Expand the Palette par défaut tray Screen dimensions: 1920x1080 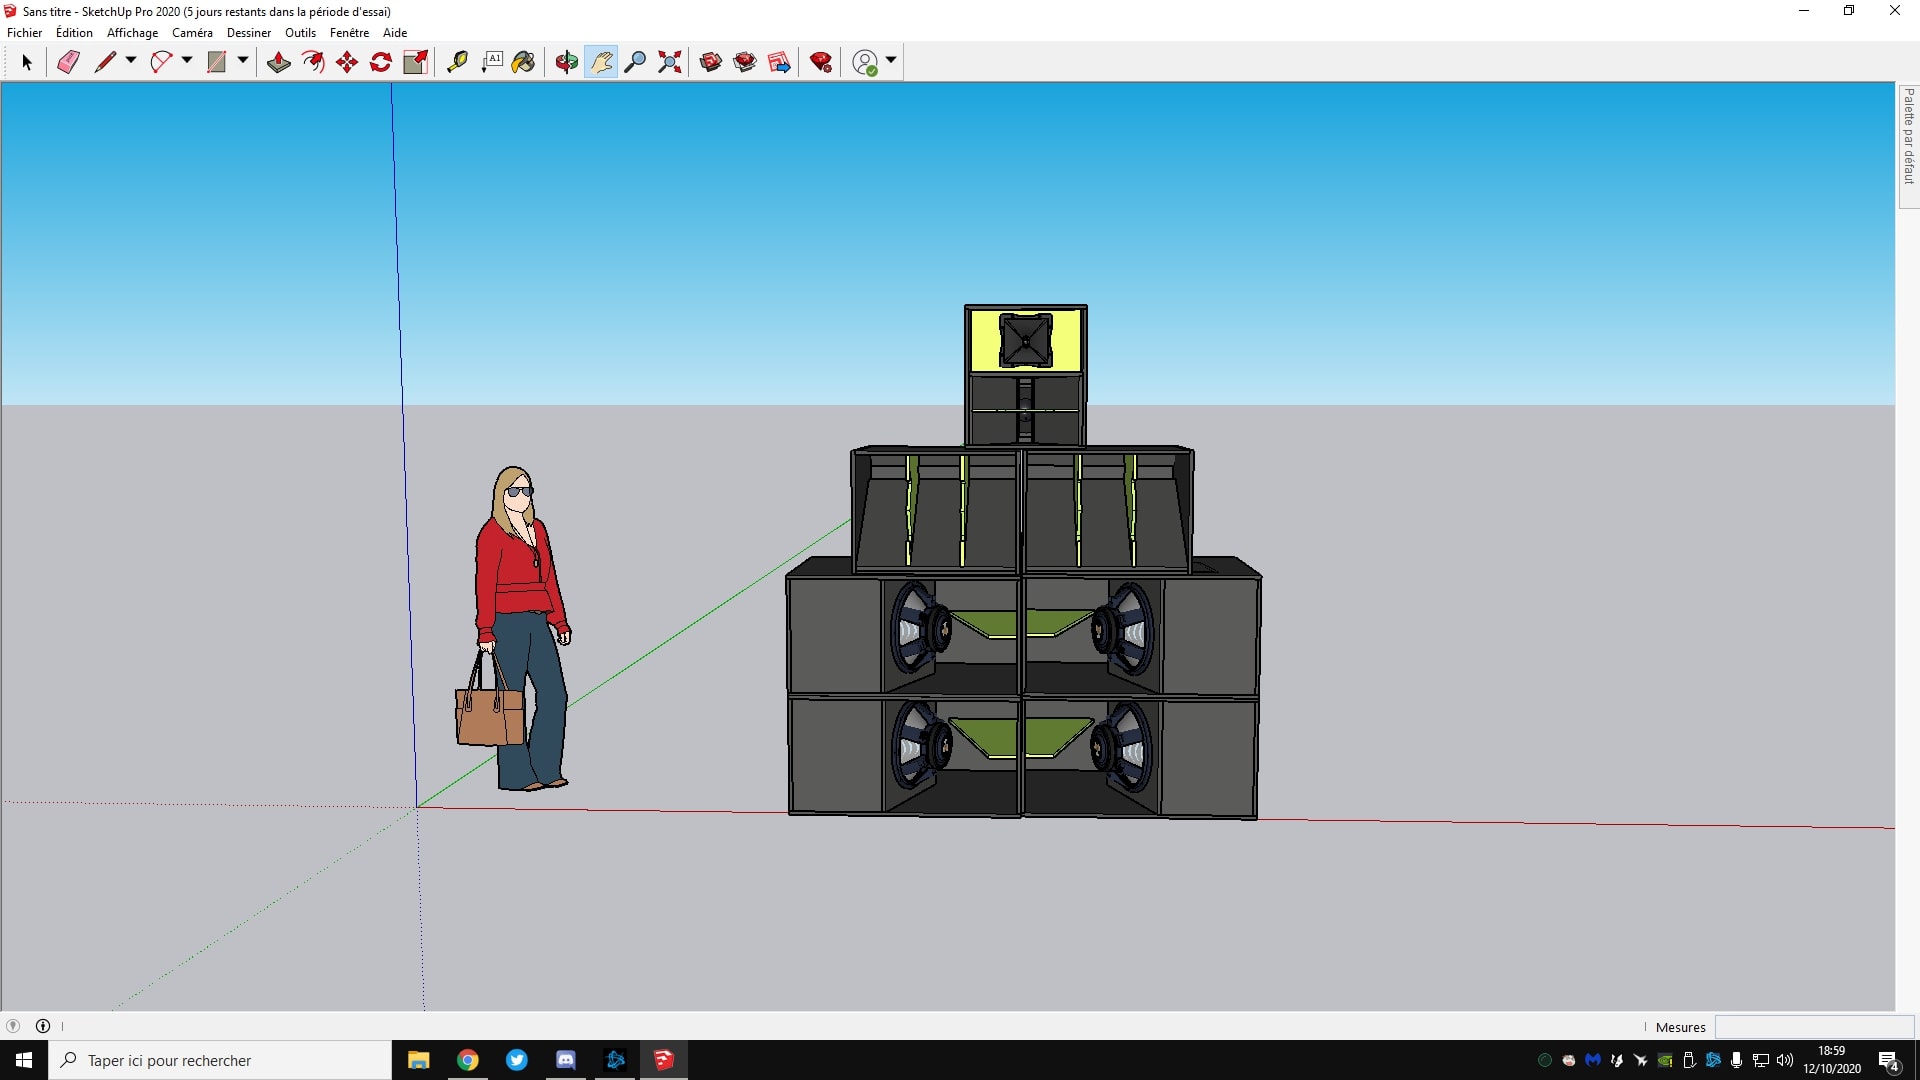[x=1908, y=135]
